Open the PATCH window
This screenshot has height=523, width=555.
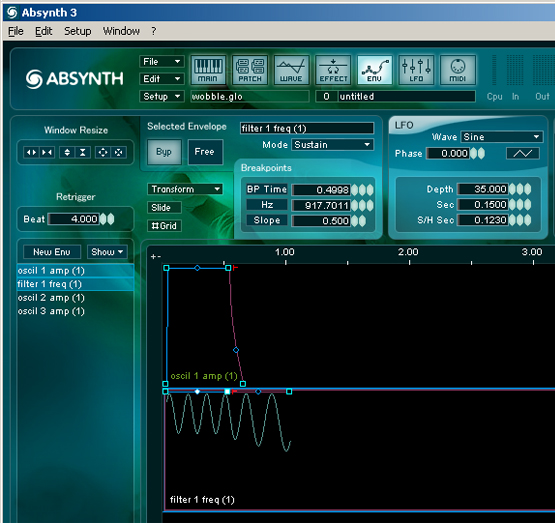250,70
